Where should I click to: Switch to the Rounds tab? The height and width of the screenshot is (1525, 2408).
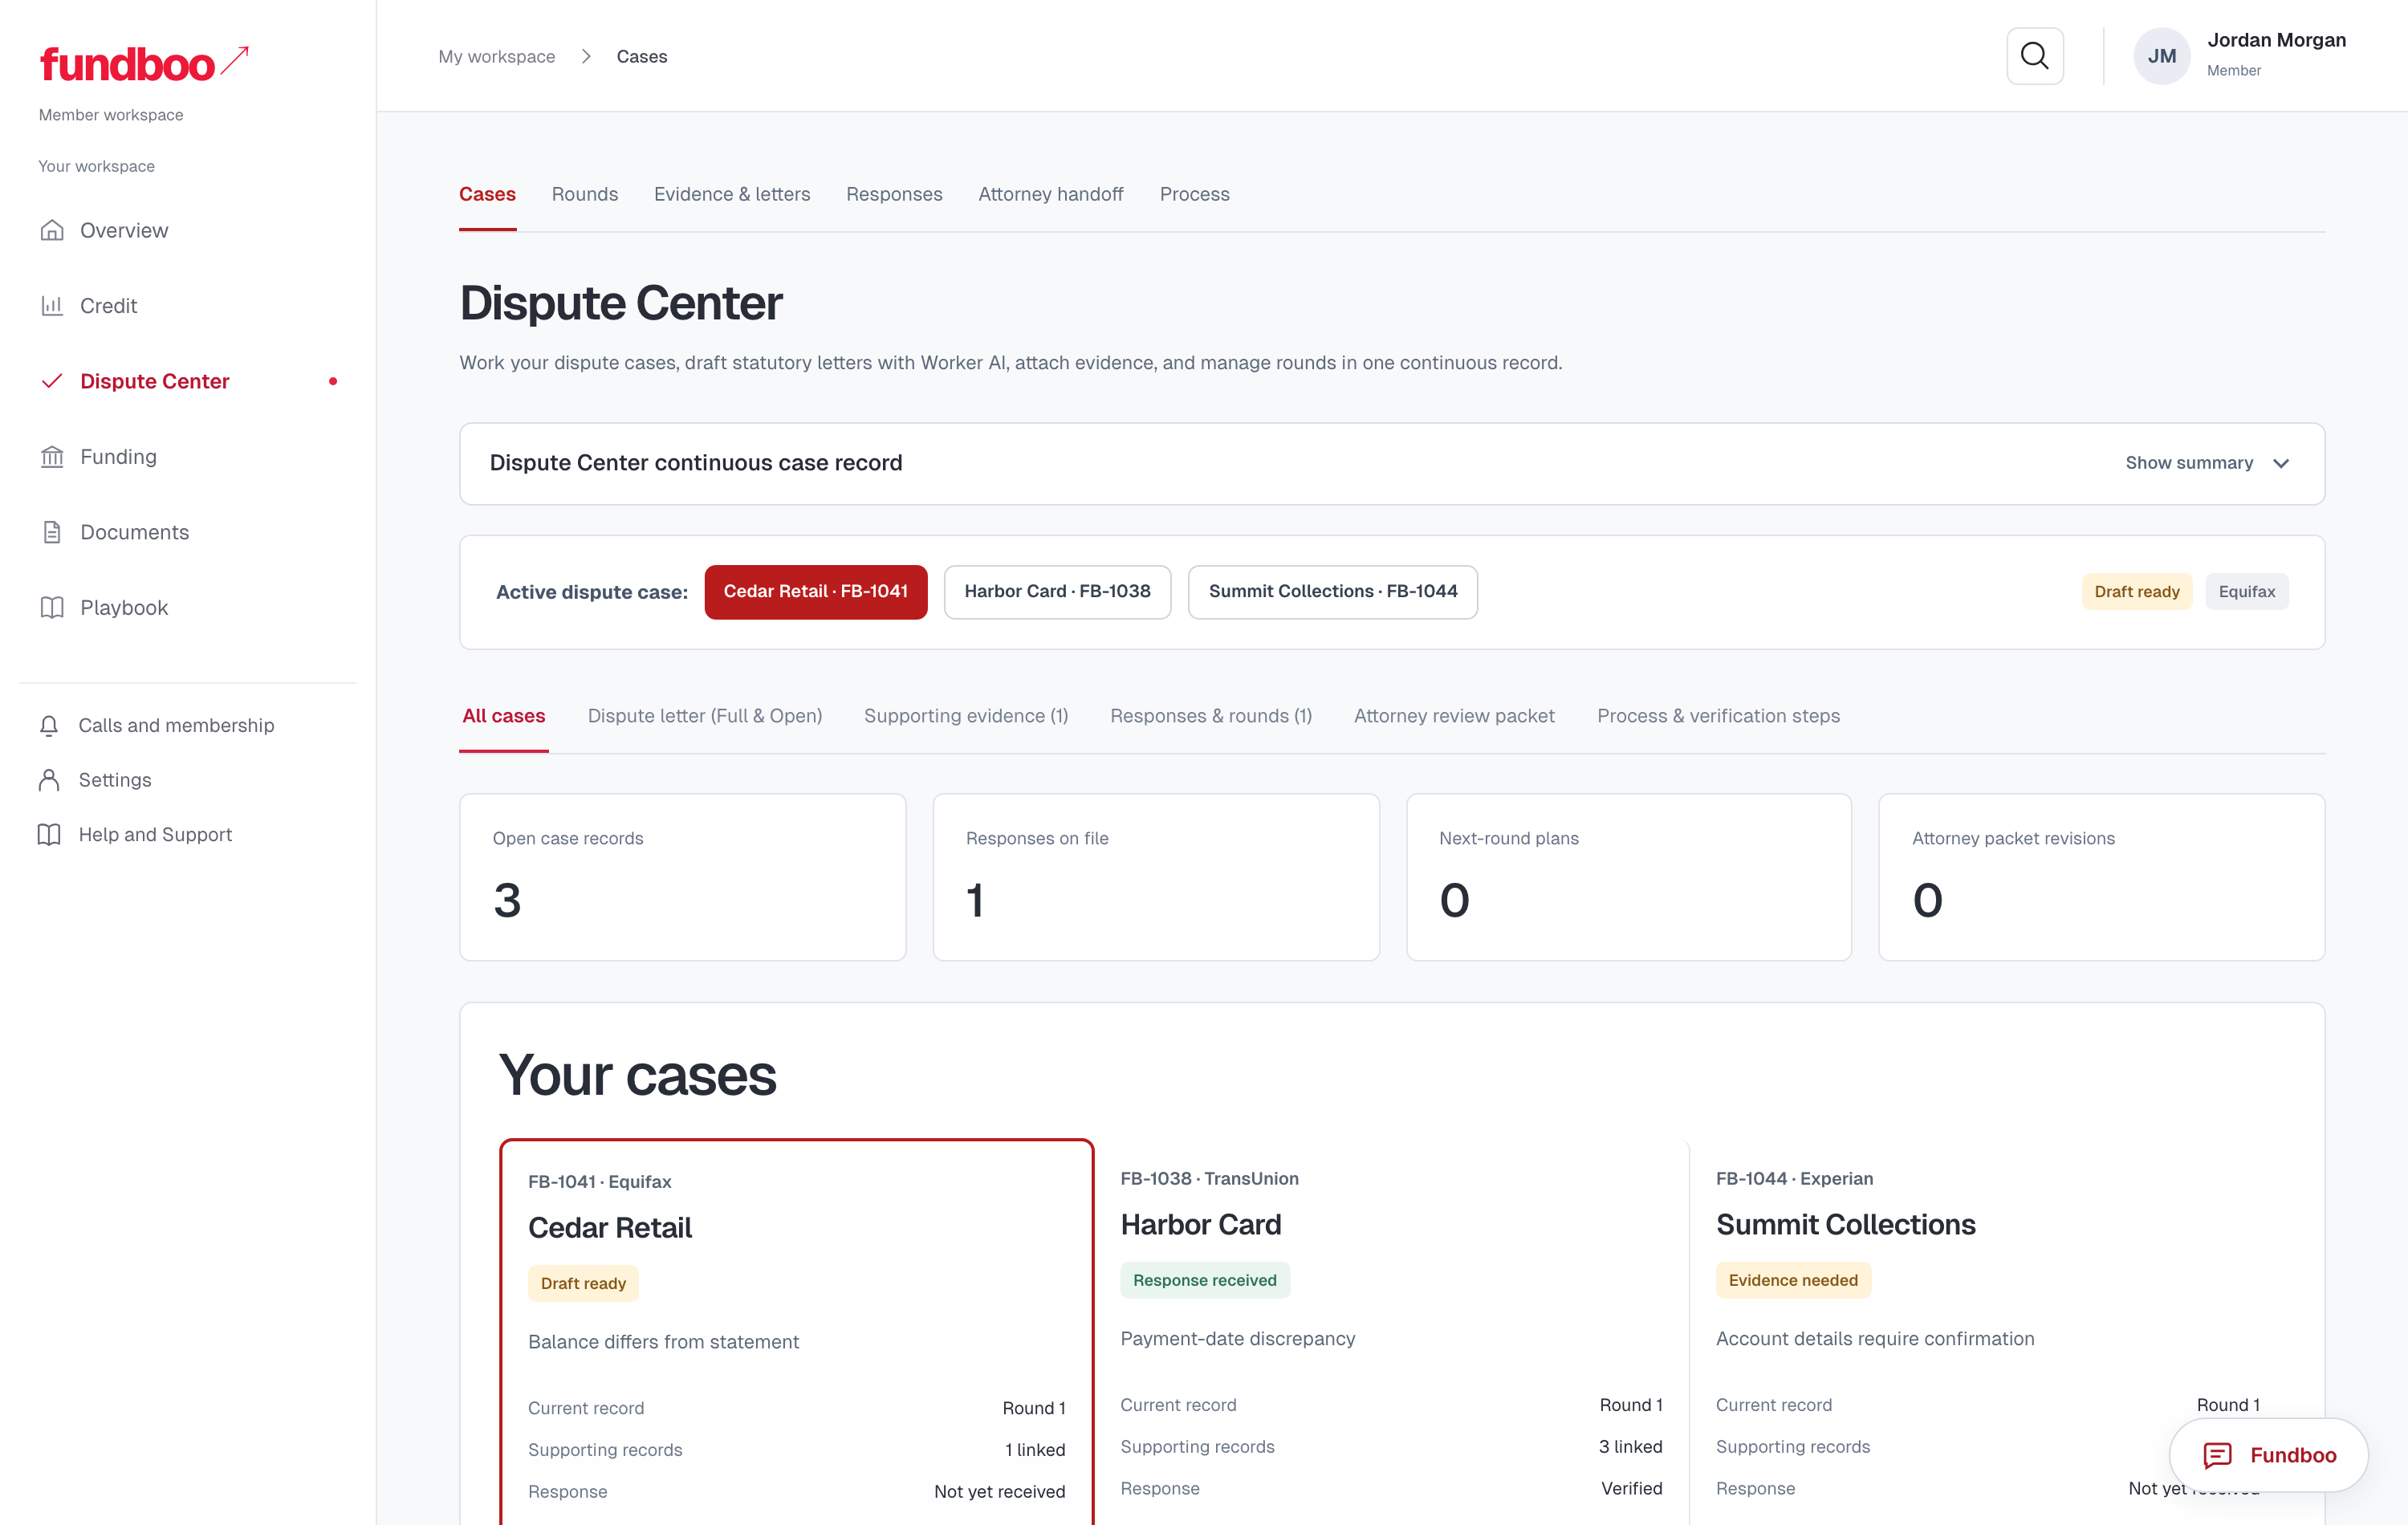[585, 194]
